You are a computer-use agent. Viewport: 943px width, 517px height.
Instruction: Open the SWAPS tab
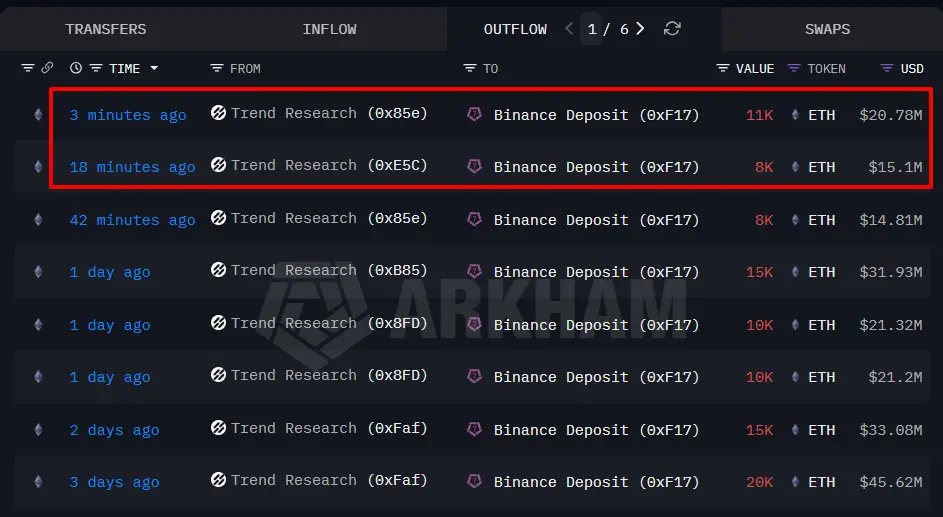coord(828,29)
